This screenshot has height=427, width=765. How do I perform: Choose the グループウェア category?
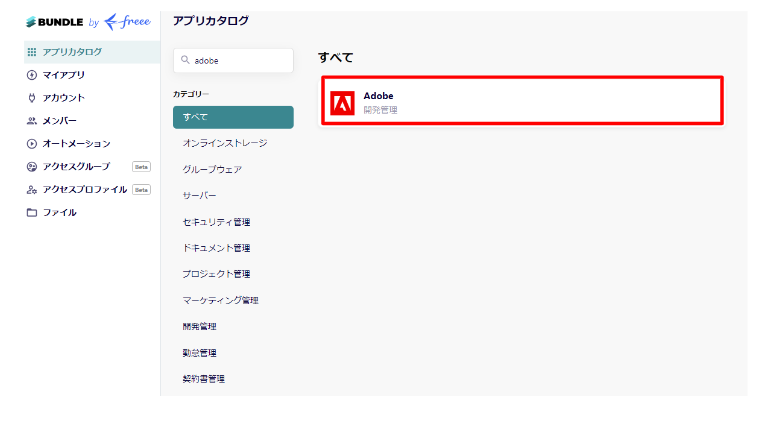(212, 169)
